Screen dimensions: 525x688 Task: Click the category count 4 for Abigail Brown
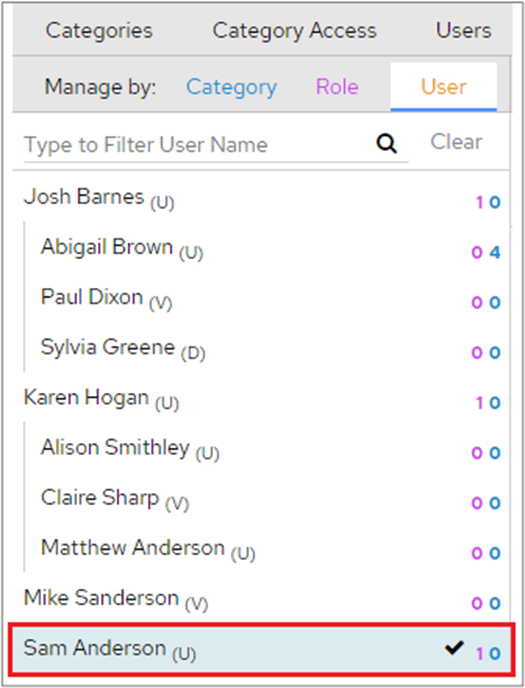click(x=495, y=252)
